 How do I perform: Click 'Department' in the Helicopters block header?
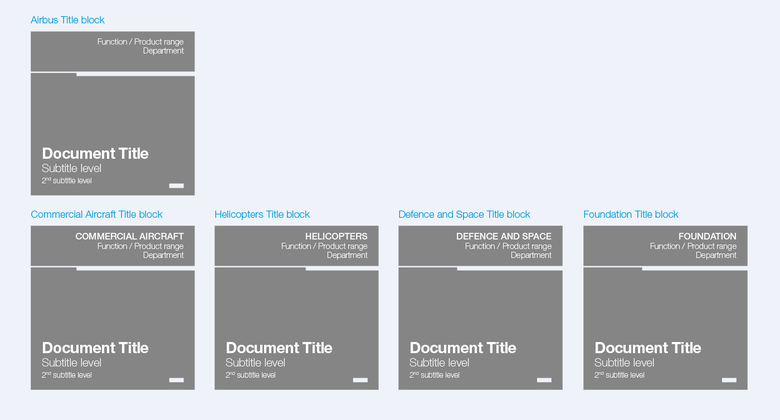(347, 255)
